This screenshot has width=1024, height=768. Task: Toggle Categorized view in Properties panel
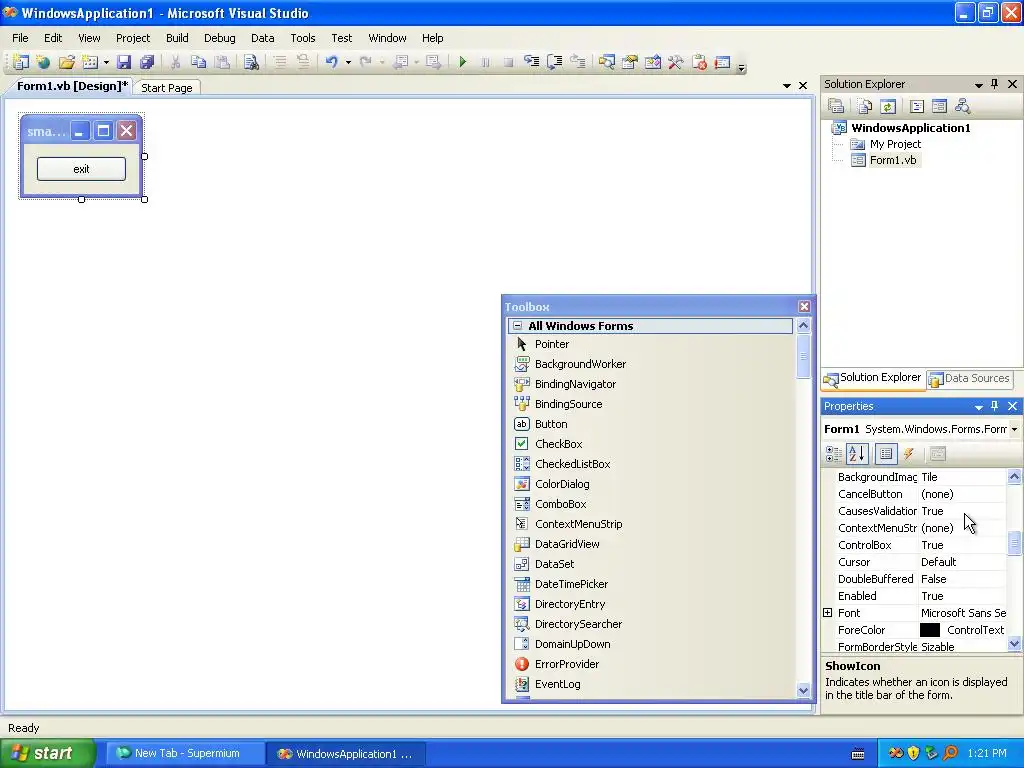coord(834,453)
